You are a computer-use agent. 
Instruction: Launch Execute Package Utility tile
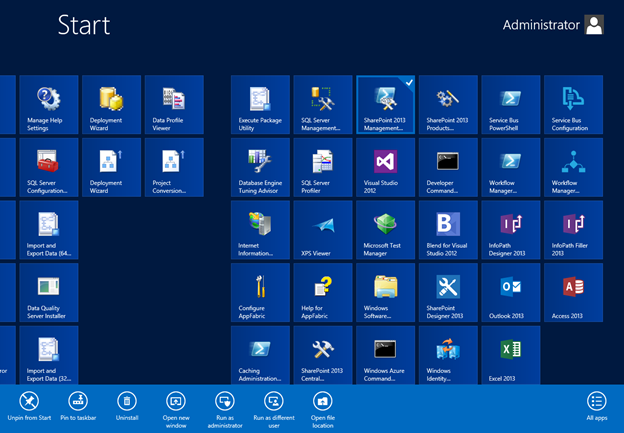tap(260, 105)
